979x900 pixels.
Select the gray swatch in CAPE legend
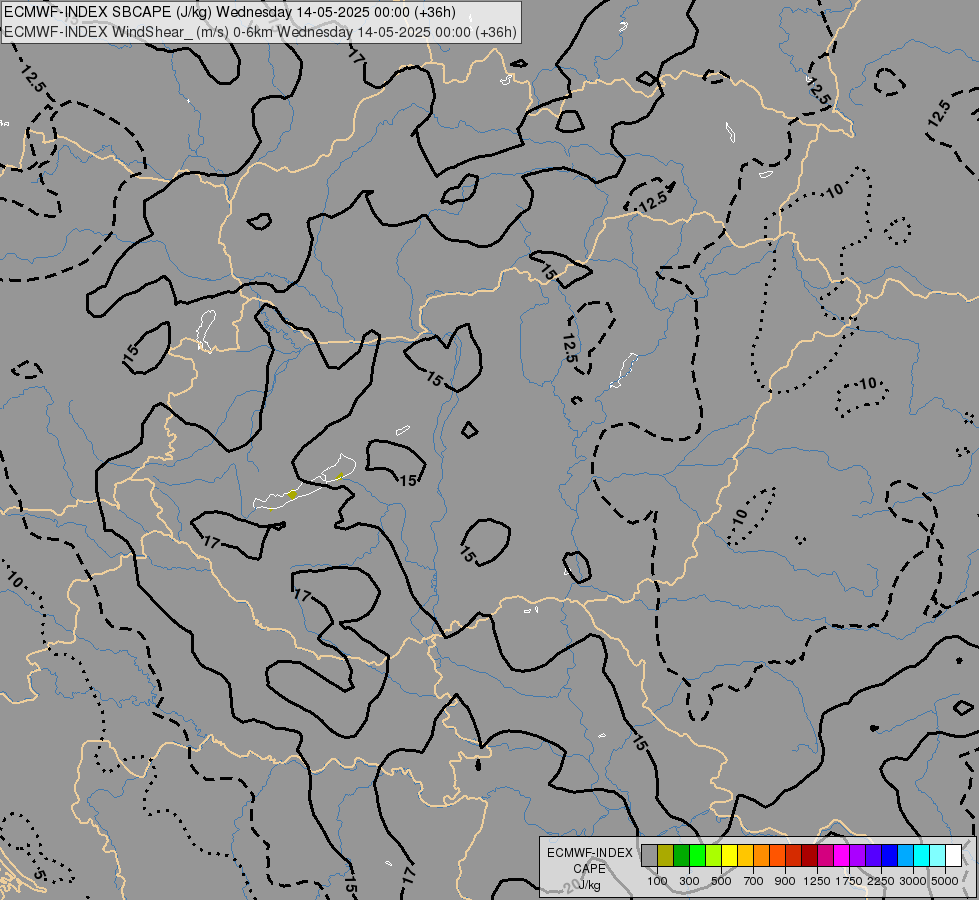coord(649,855)
